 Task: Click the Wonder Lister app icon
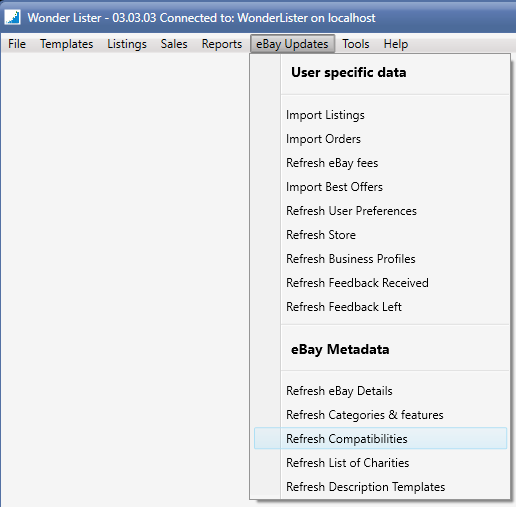[x=13, y=17]
